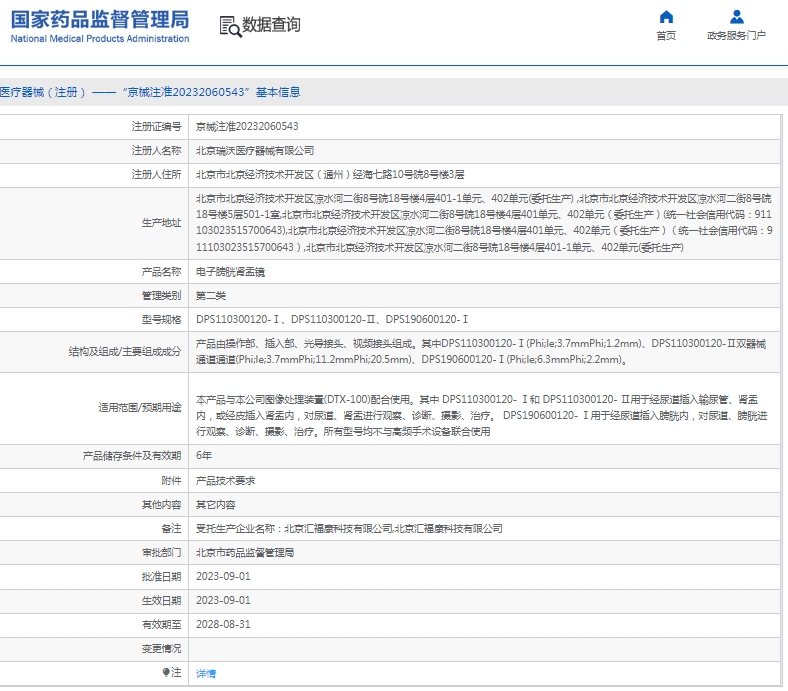Screen dimensions: 788x691
Task: Click the 生效日期 value 2023-09-01
Action: (x=223, y=601)
